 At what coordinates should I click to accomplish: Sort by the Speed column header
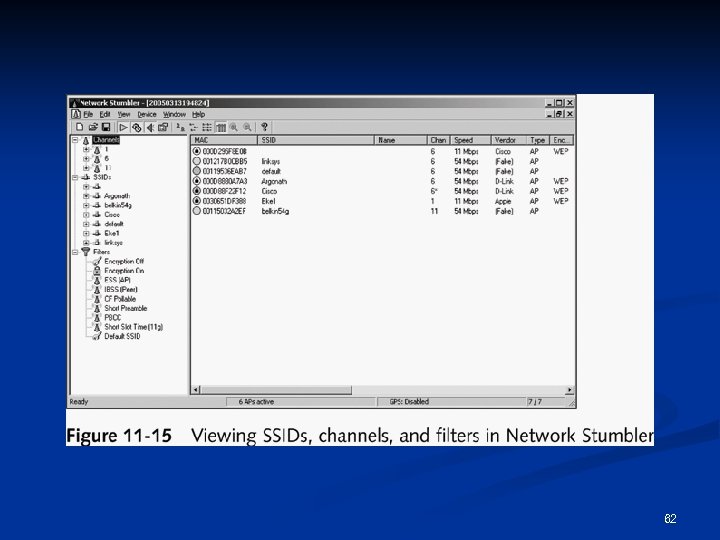point(471,140)
